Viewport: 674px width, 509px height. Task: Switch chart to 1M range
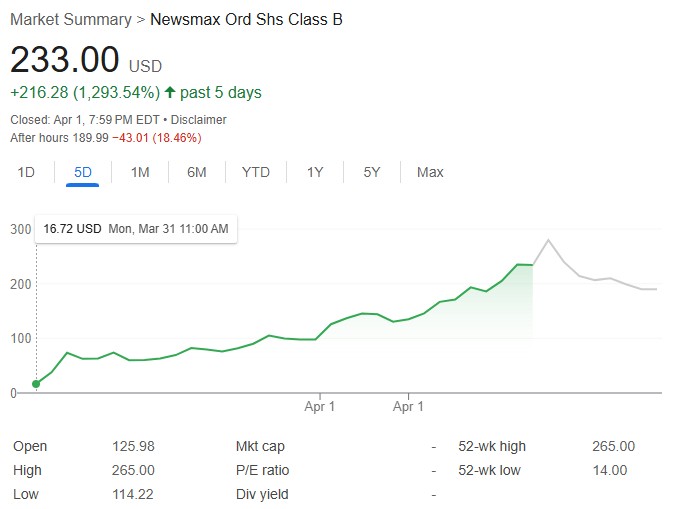[x=140, y=172]
